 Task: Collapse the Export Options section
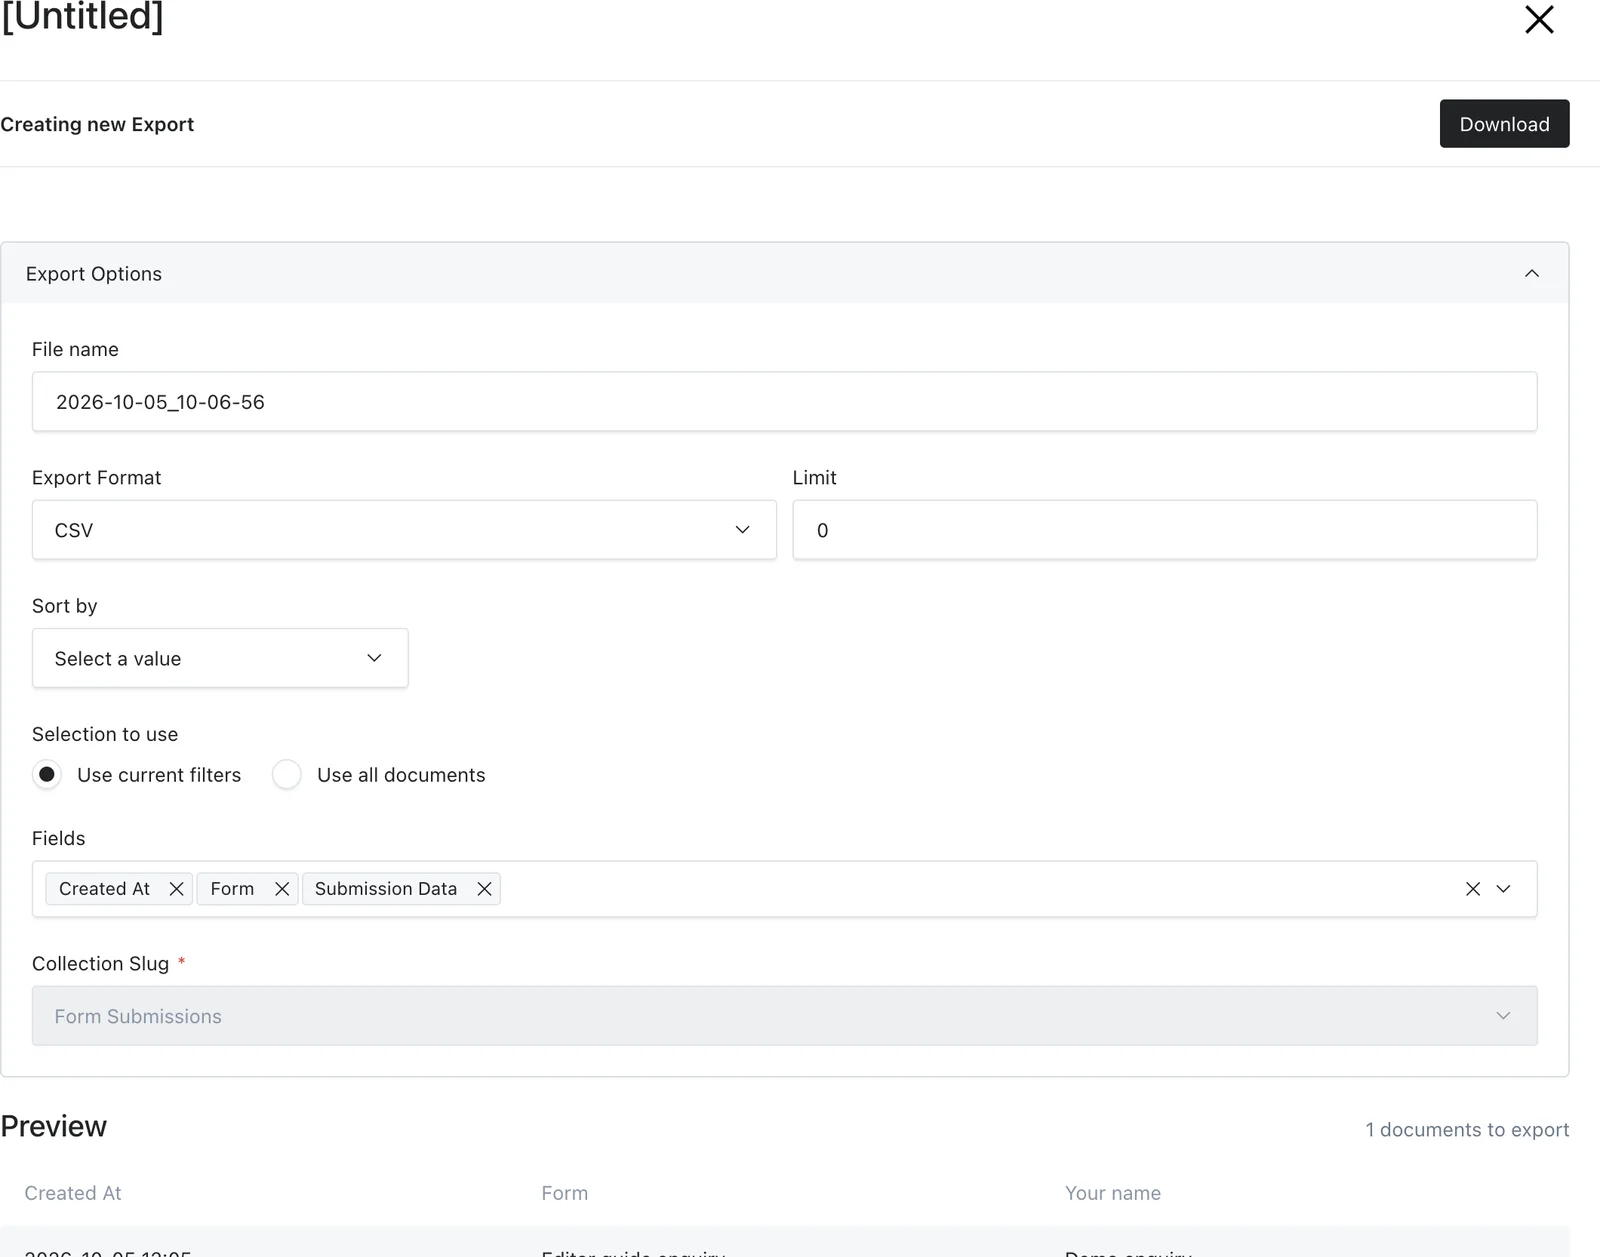point(1531,273)
